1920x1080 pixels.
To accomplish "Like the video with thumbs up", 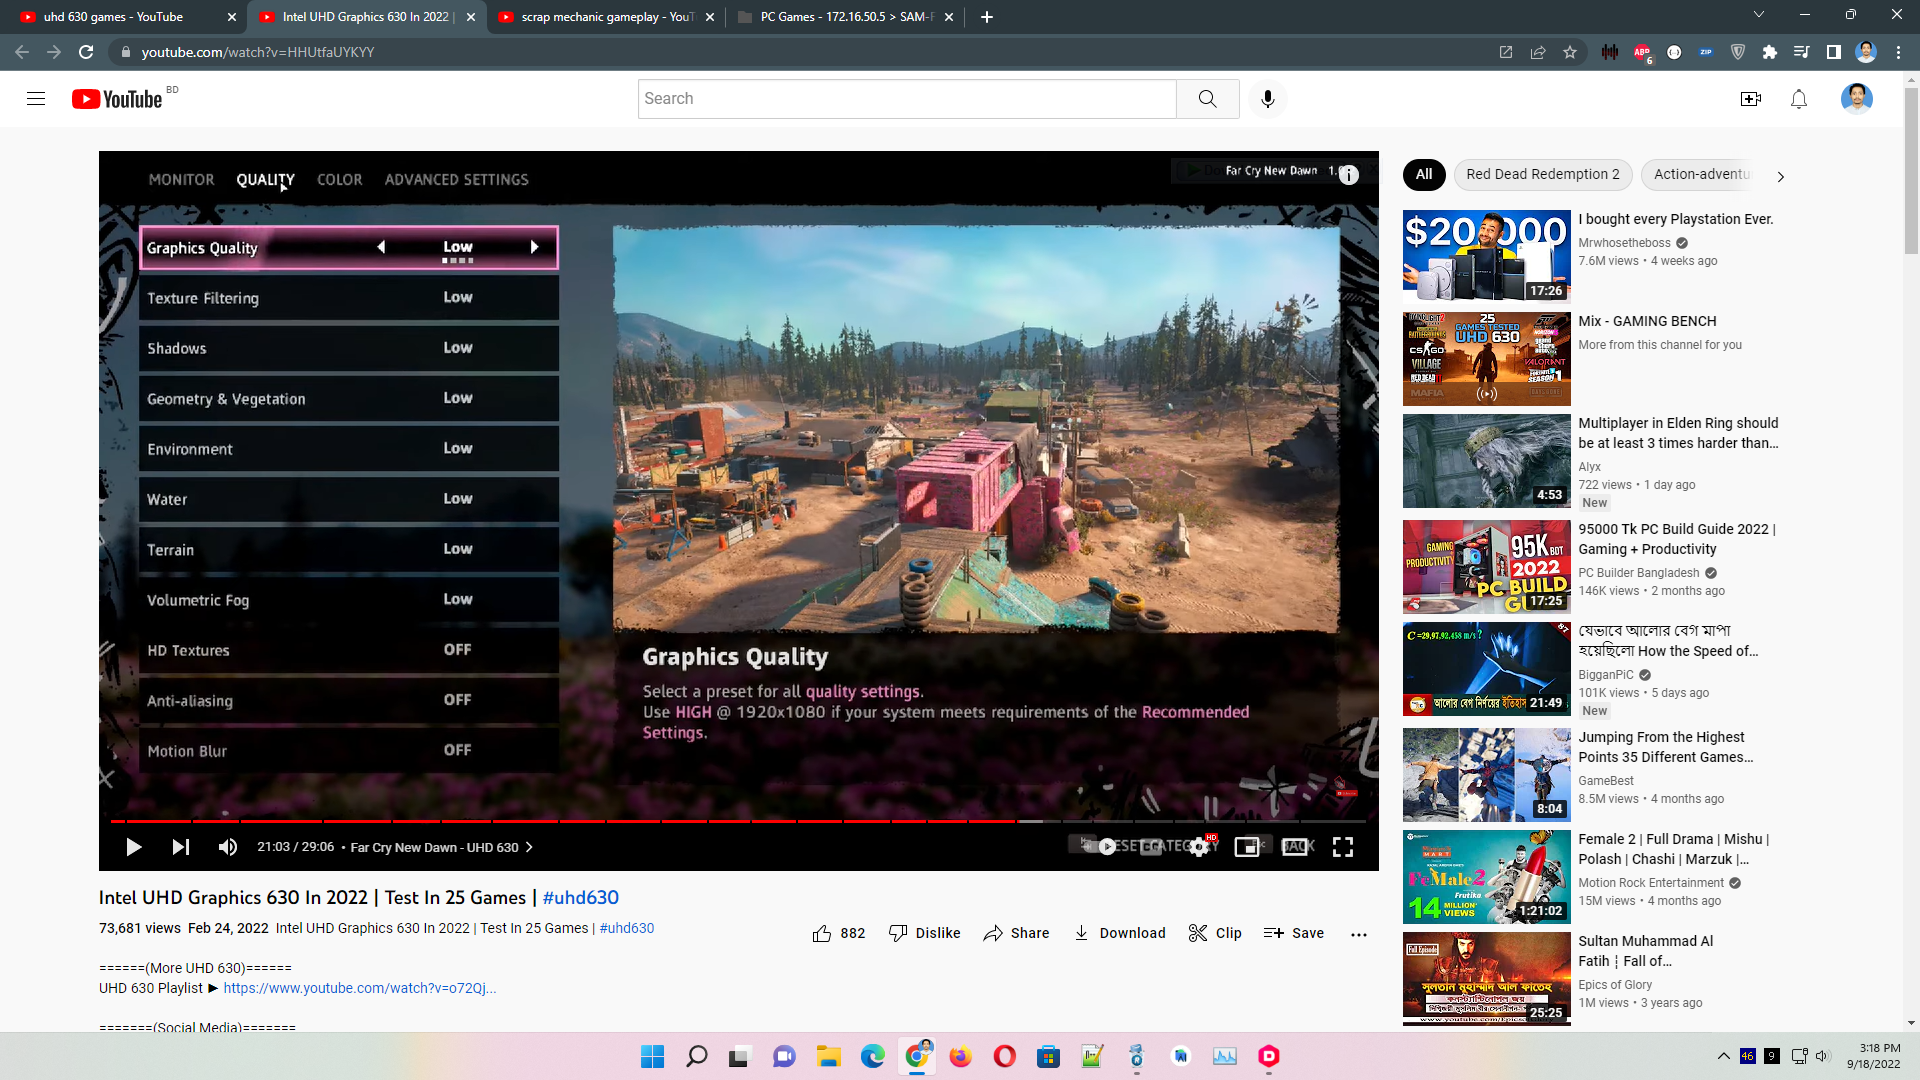I will pyautogui.click(x=838, y=933).
